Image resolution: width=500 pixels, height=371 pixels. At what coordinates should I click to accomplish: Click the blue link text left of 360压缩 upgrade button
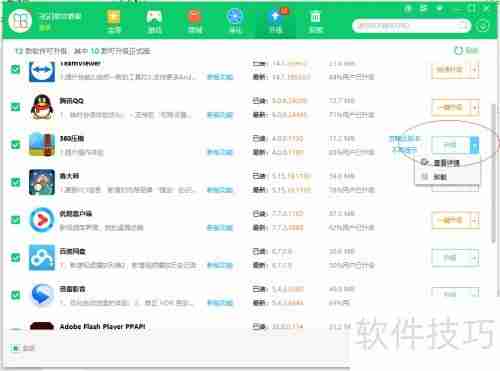click(x=404, y=144)
